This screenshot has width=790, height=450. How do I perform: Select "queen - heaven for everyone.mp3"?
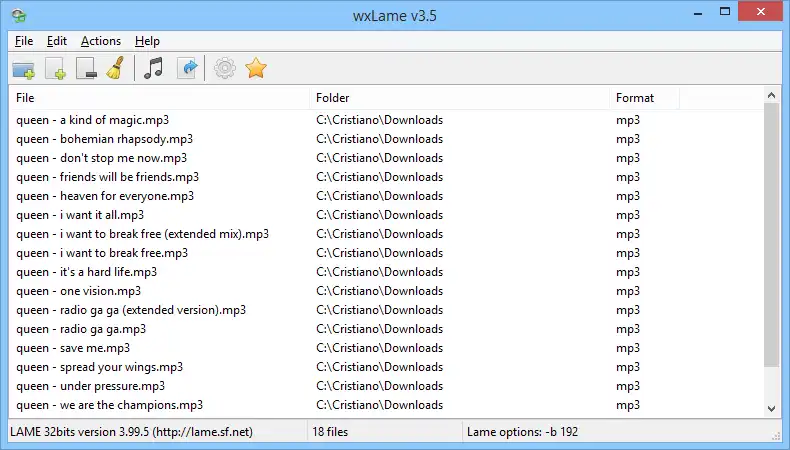(x=105, y=196)
